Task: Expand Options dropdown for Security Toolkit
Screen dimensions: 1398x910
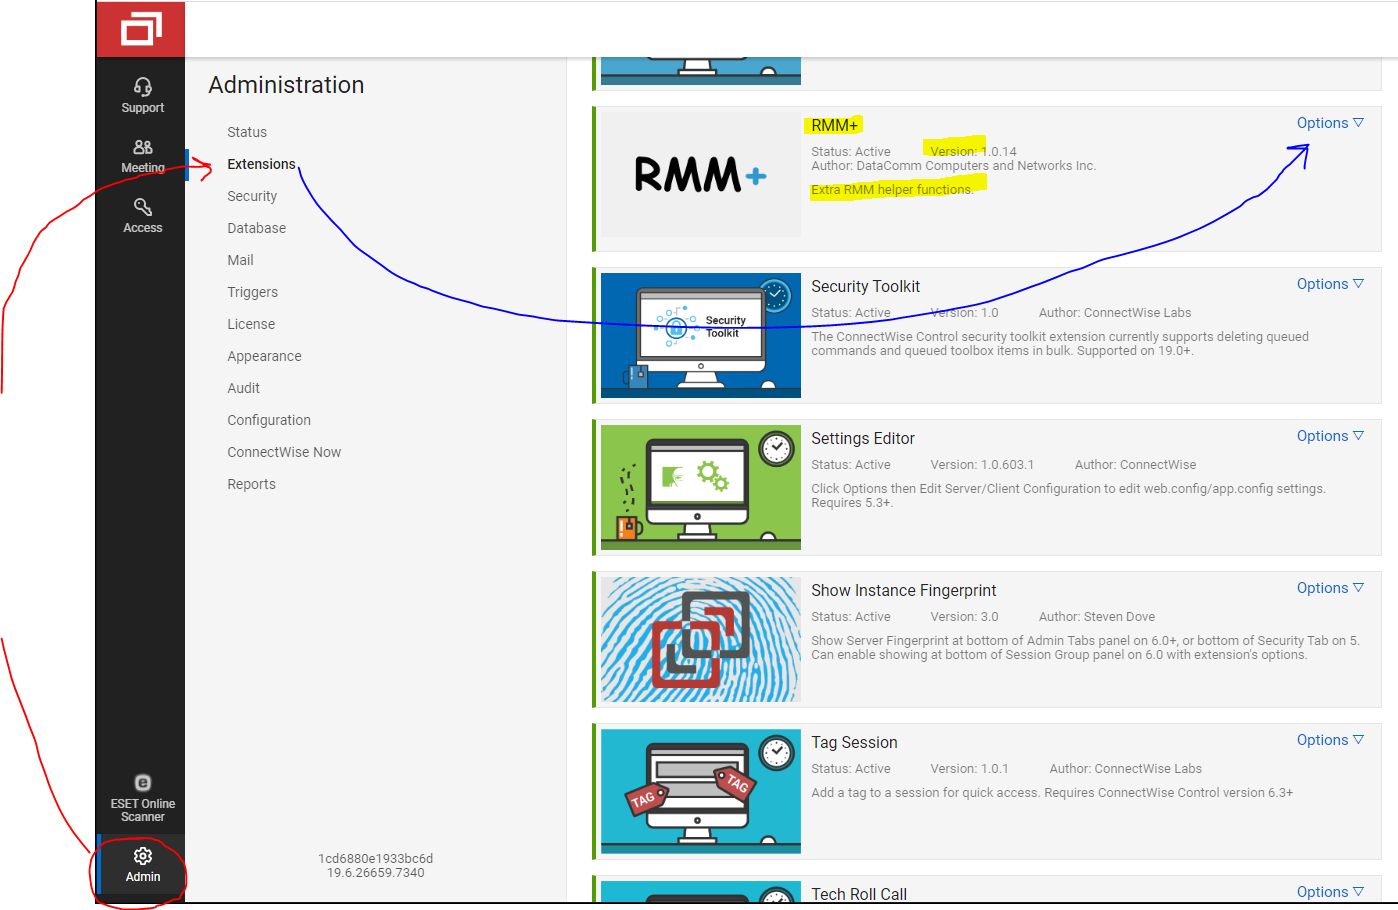Action: (x=1329, y=284)
